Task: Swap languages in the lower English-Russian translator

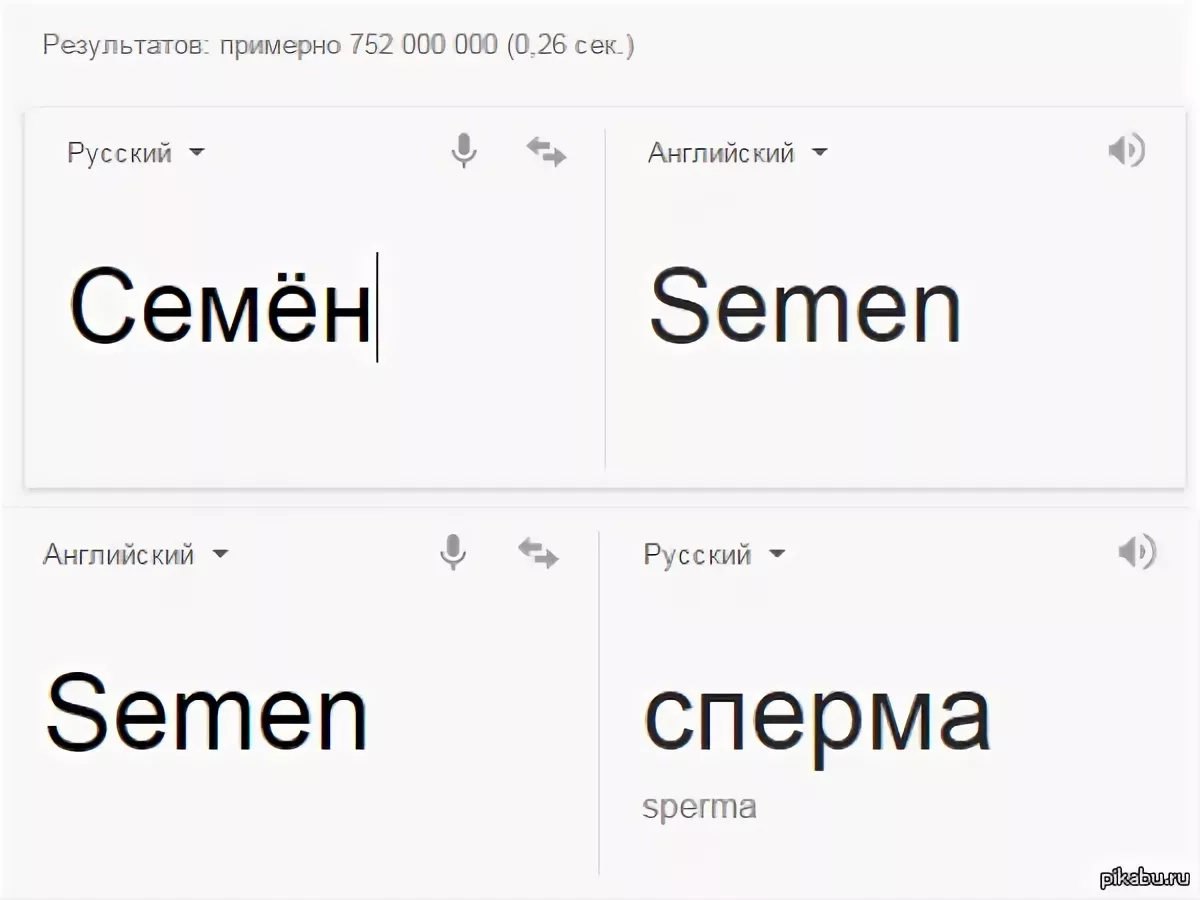Action: [538, 553]
